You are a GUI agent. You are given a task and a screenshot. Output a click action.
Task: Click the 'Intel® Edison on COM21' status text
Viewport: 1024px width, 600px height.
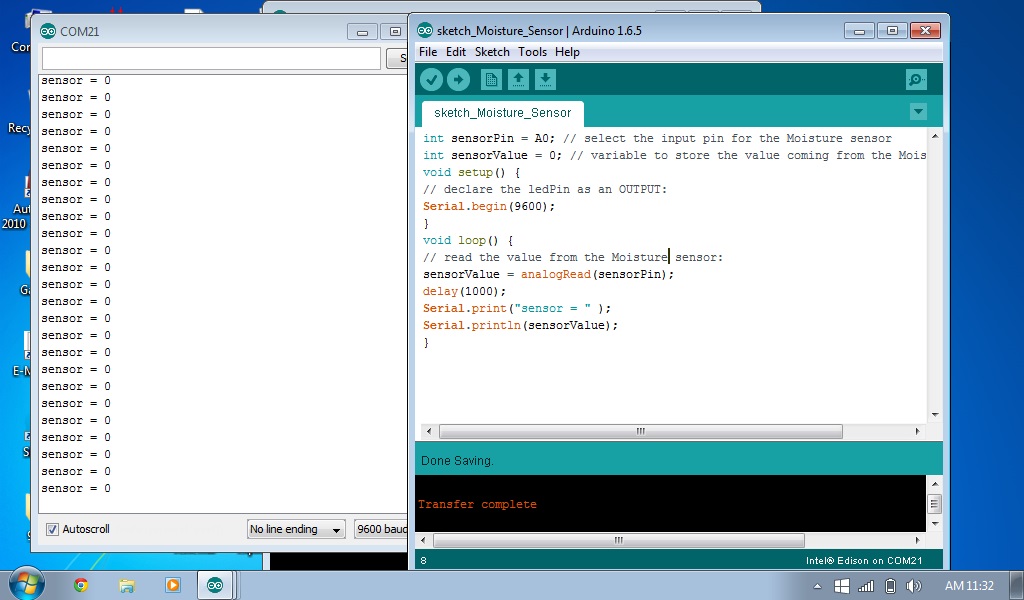[864, 561]
